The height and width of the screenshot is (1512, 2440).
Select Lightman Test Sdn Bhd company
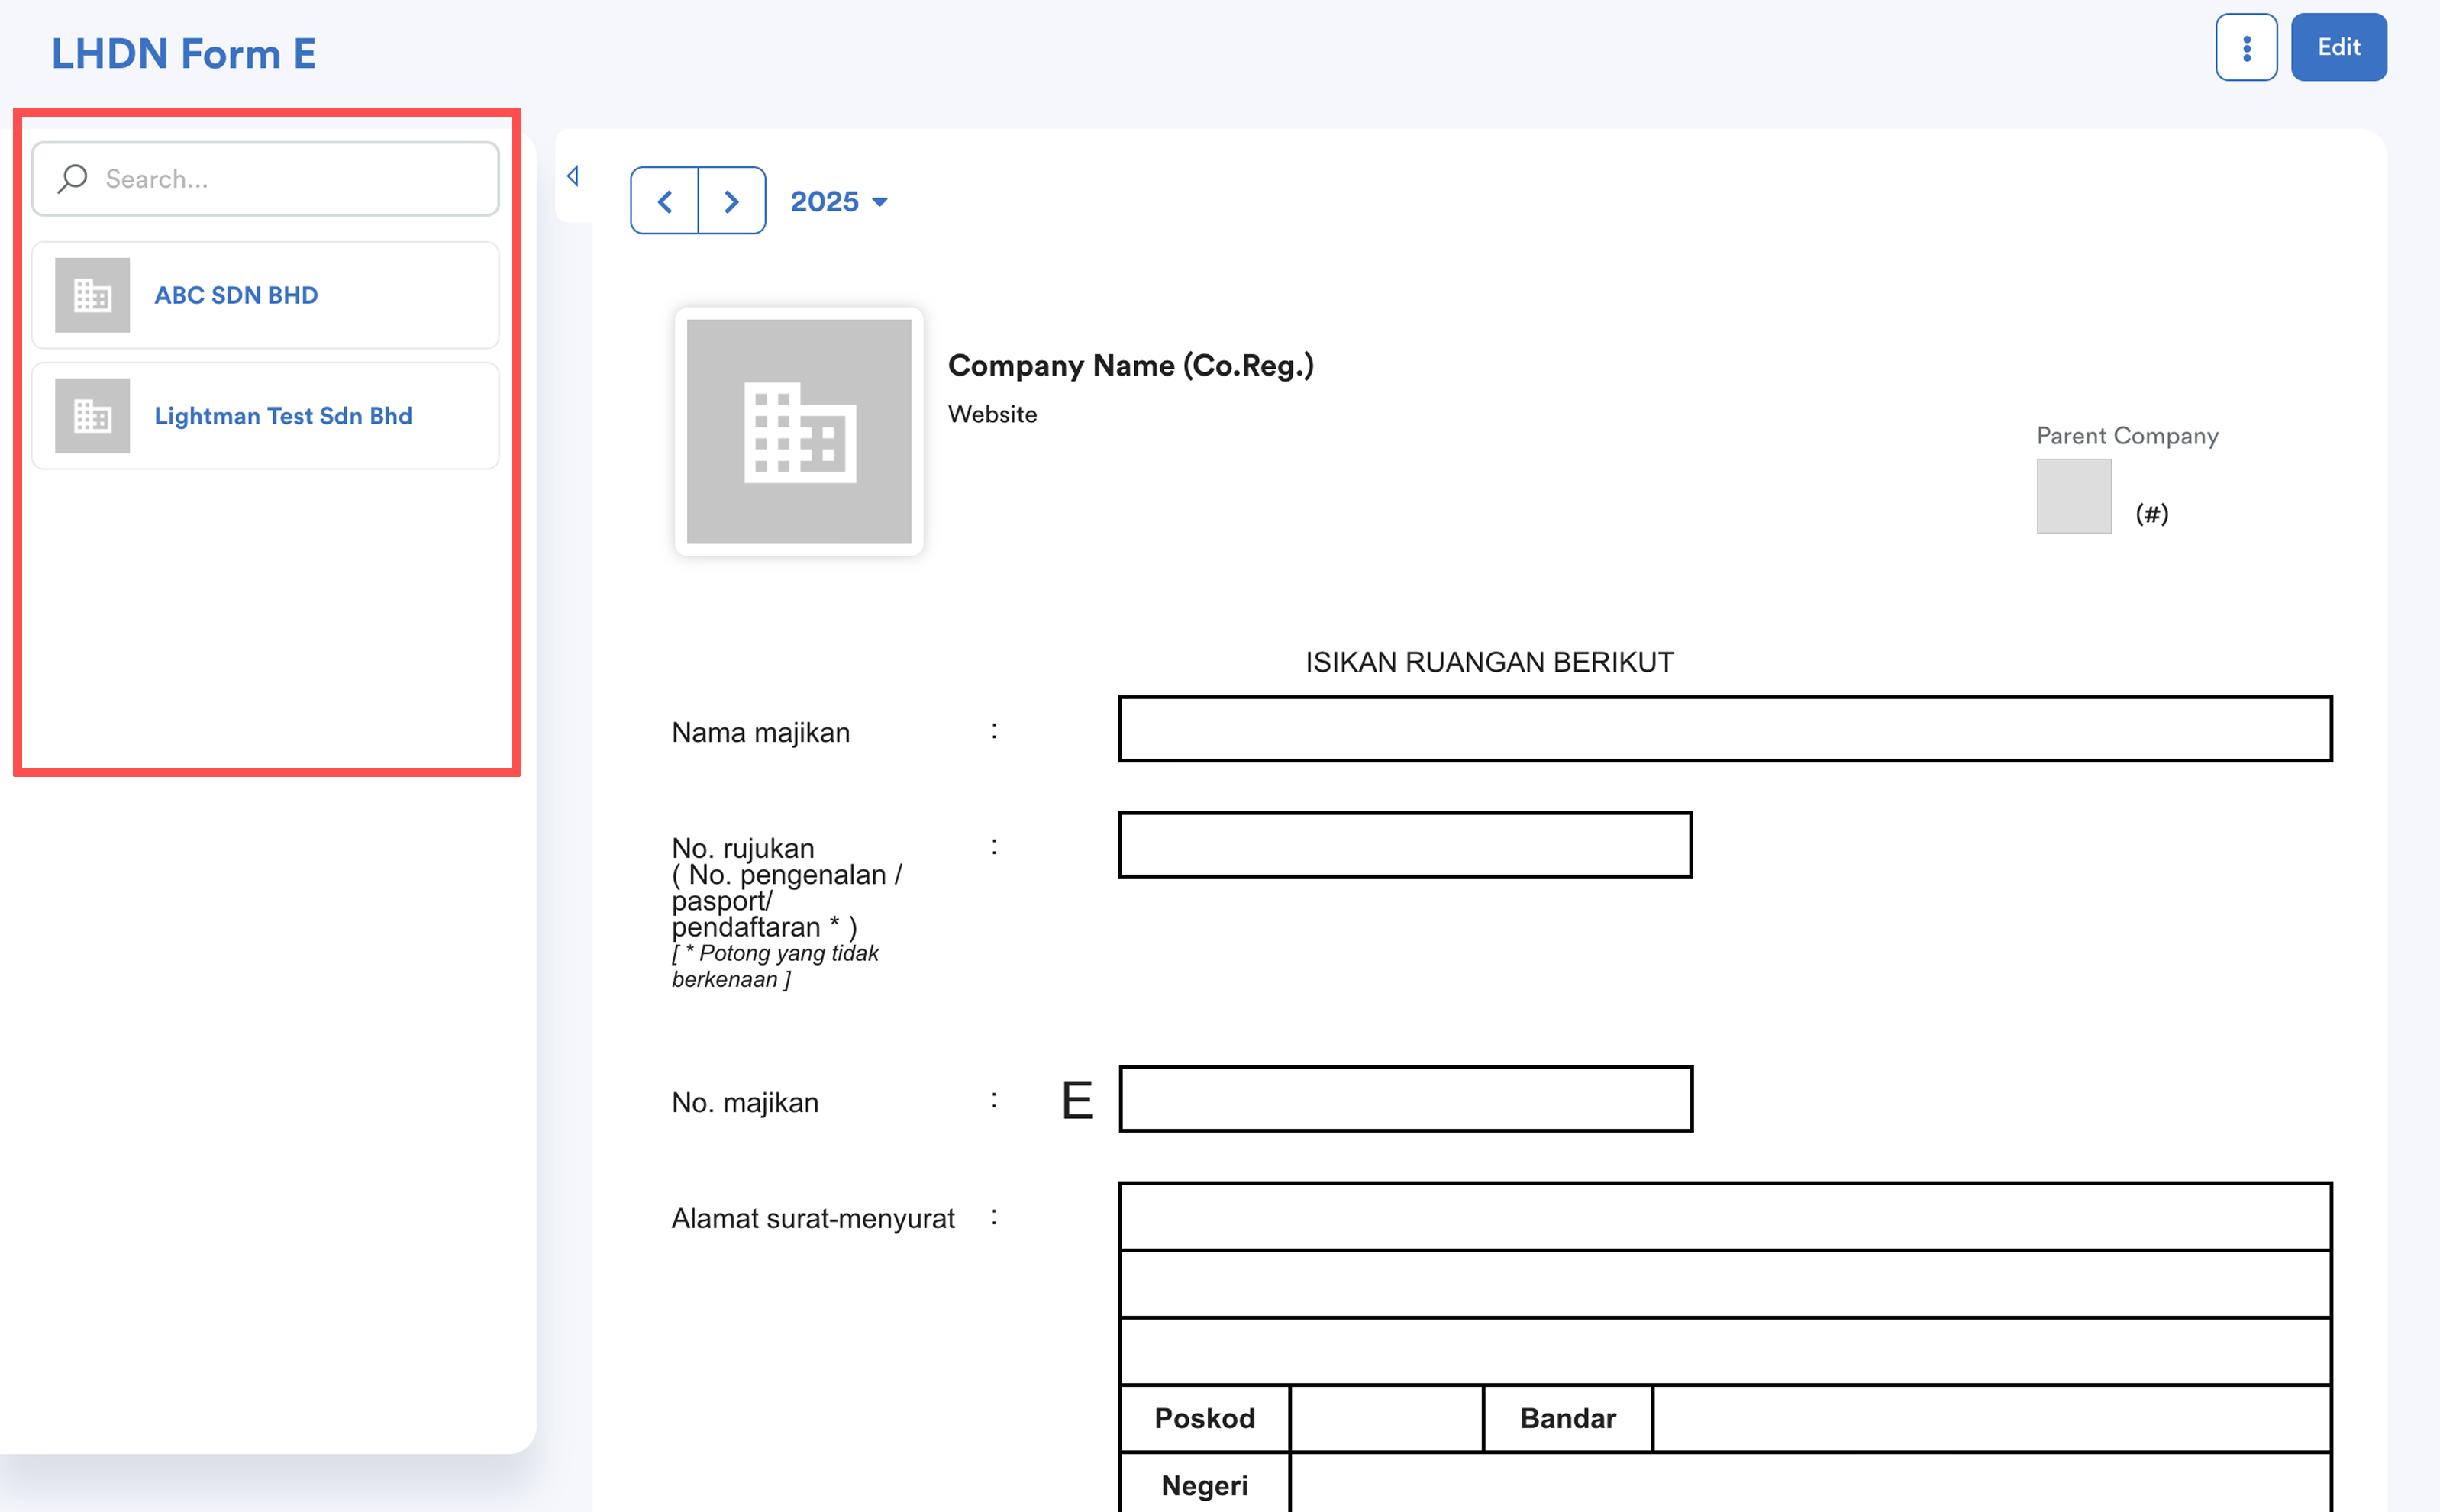pyautogui.click(x=283, y=416)
